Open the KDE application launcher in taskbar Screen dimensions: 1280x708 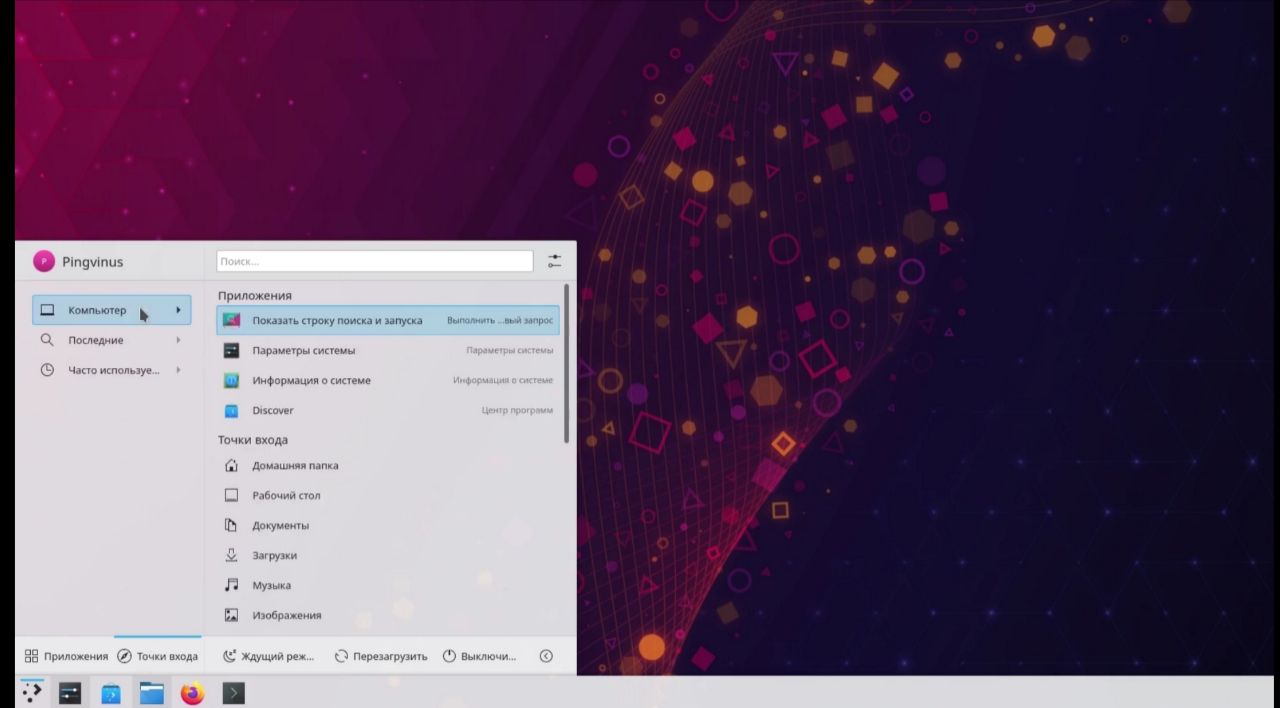click(x=32, y=692)
